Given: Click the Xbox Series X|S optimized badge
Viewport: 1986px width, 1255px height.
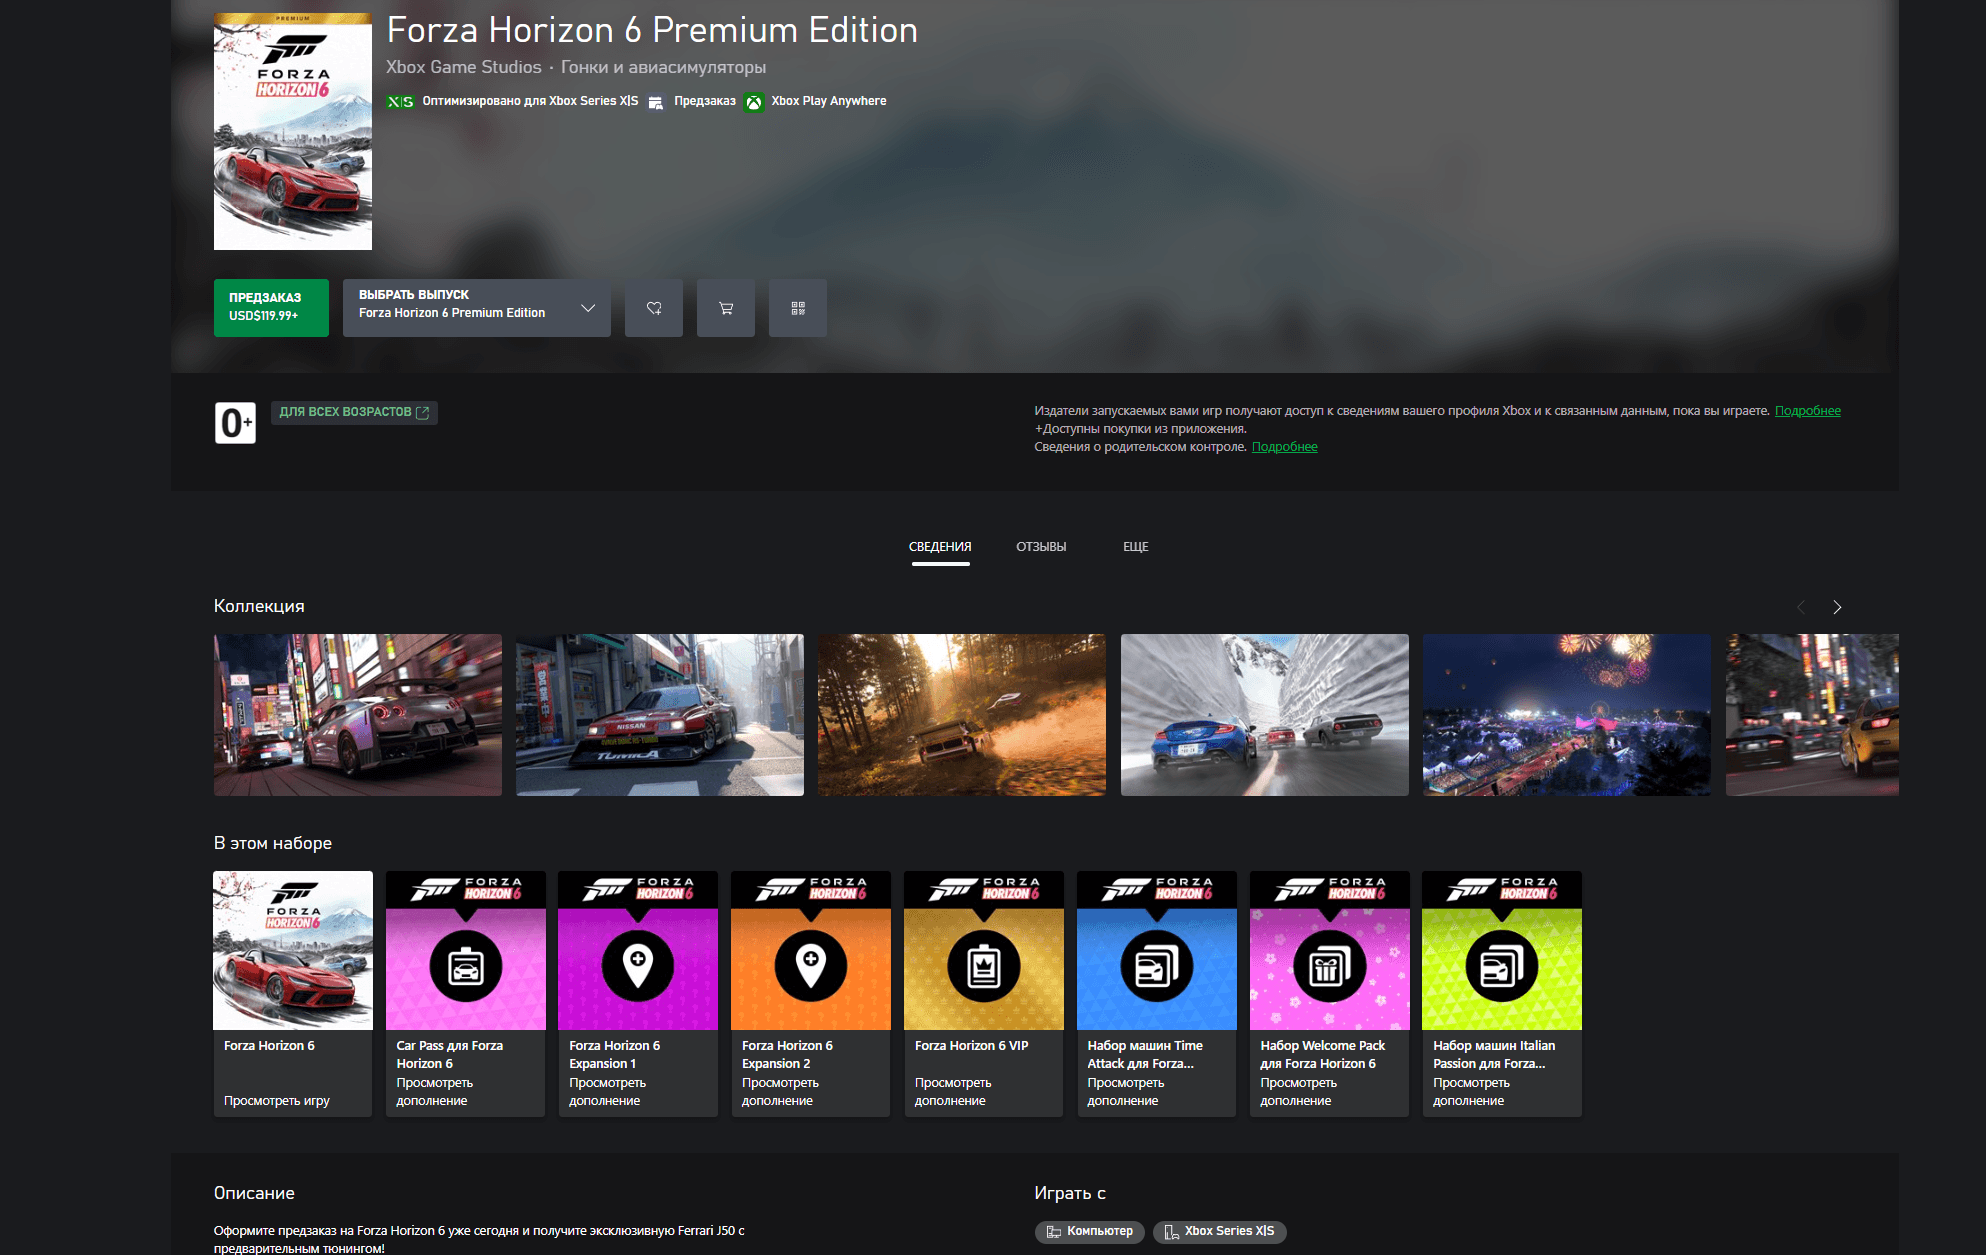Looking at the screenshot, I should (400, 102).
